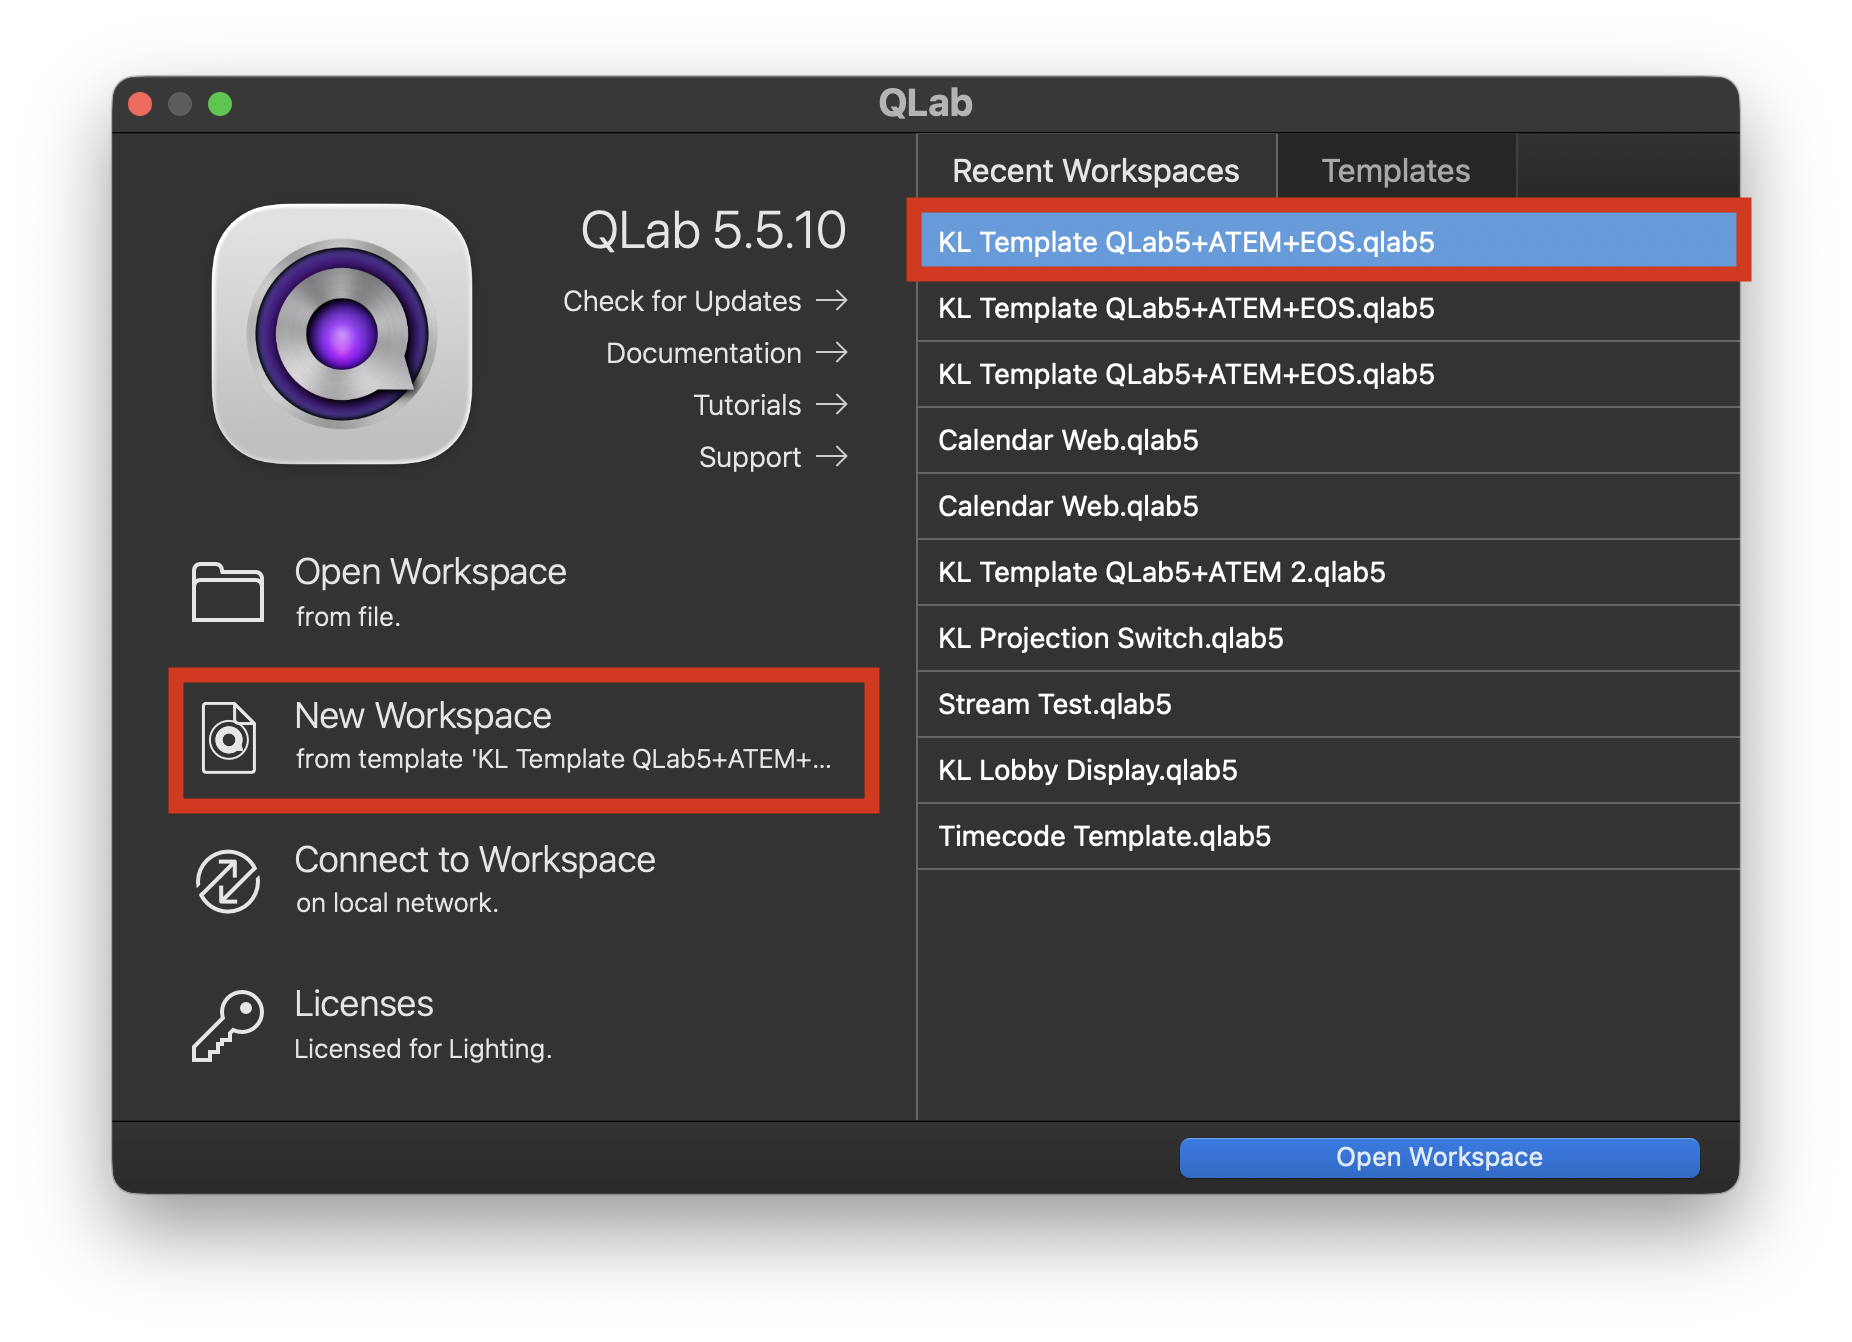Open the Documentation link
This screenshot has height=1342, width=1852.
coord(727,353)
